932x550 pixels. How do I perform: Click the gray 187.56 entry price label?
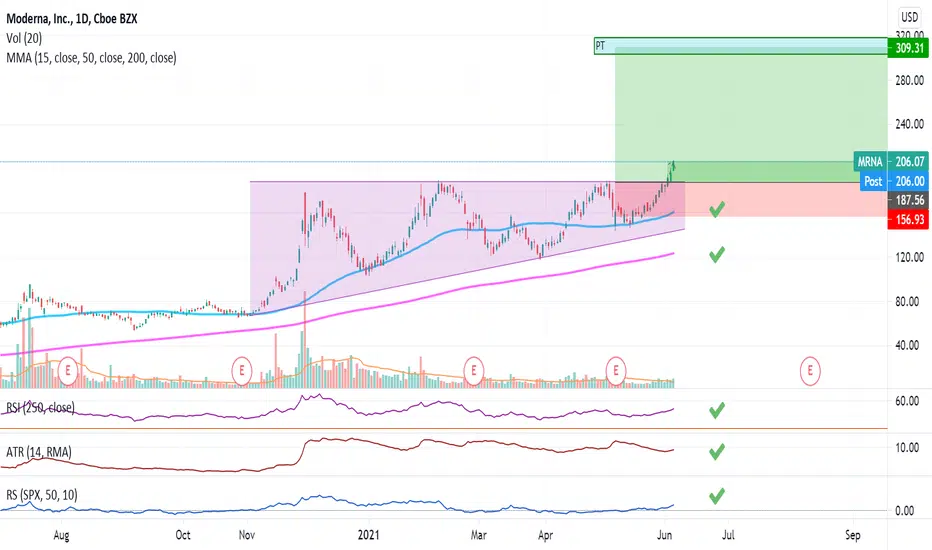[908, 200]
